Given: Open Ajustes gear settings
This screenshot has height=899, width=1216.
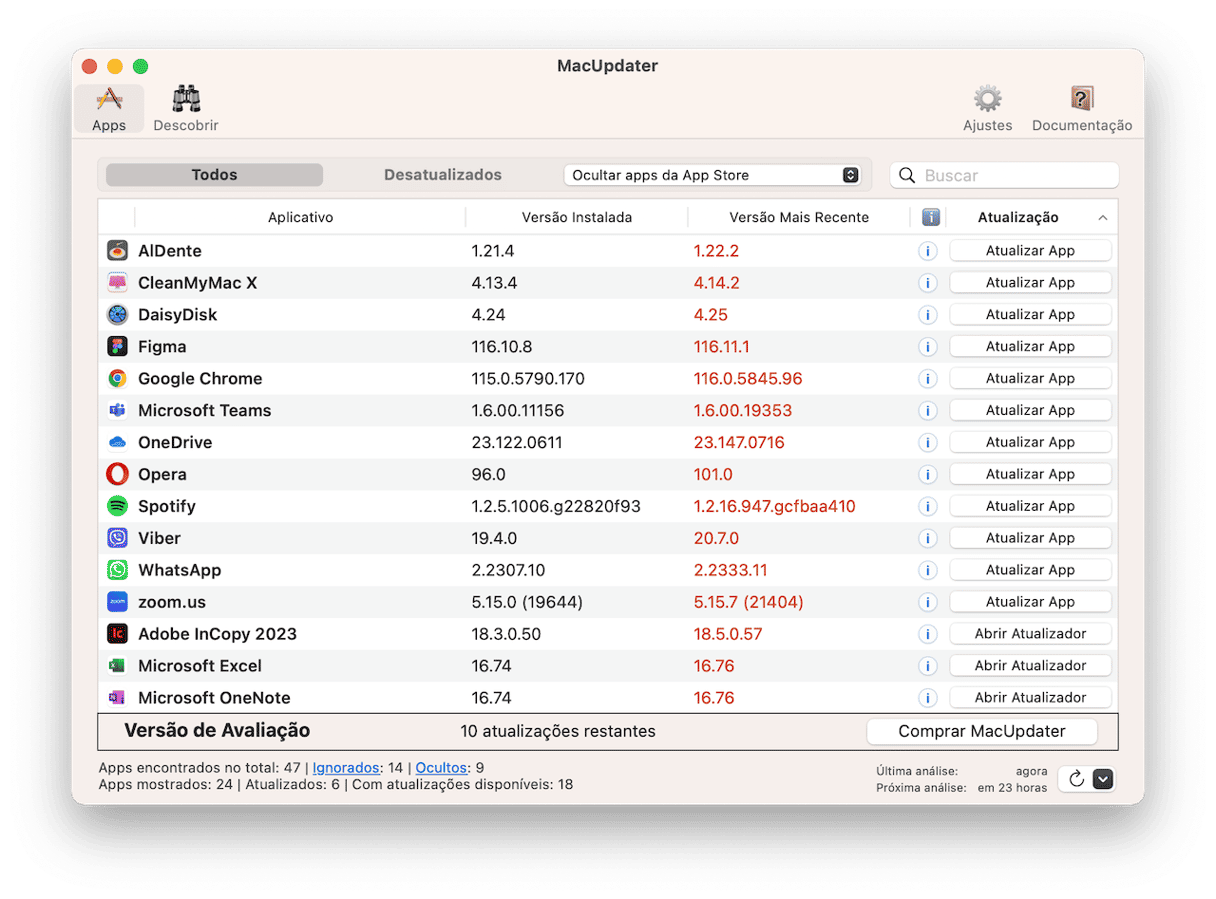Looking at the screenshot, I should point(987,109).
